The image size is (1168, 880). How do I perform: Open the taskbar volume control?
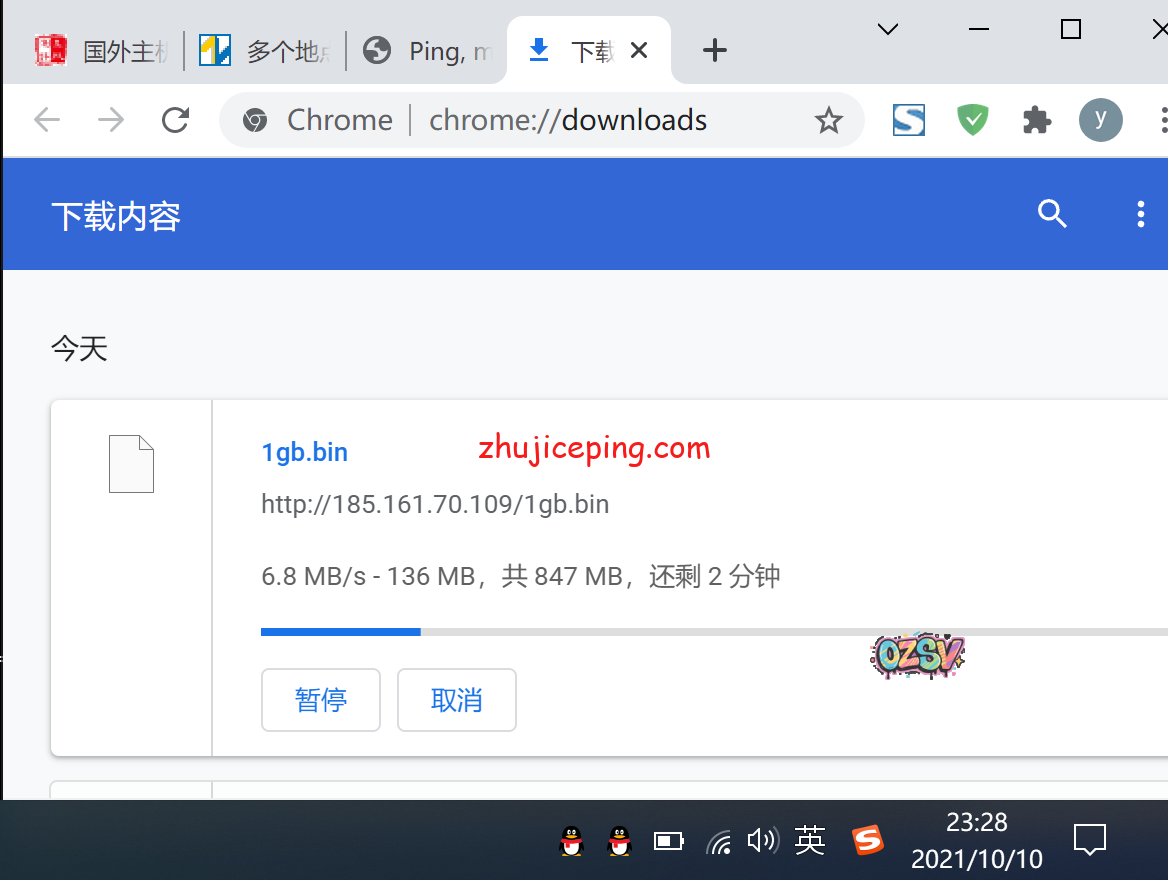(x=763, y=841)
